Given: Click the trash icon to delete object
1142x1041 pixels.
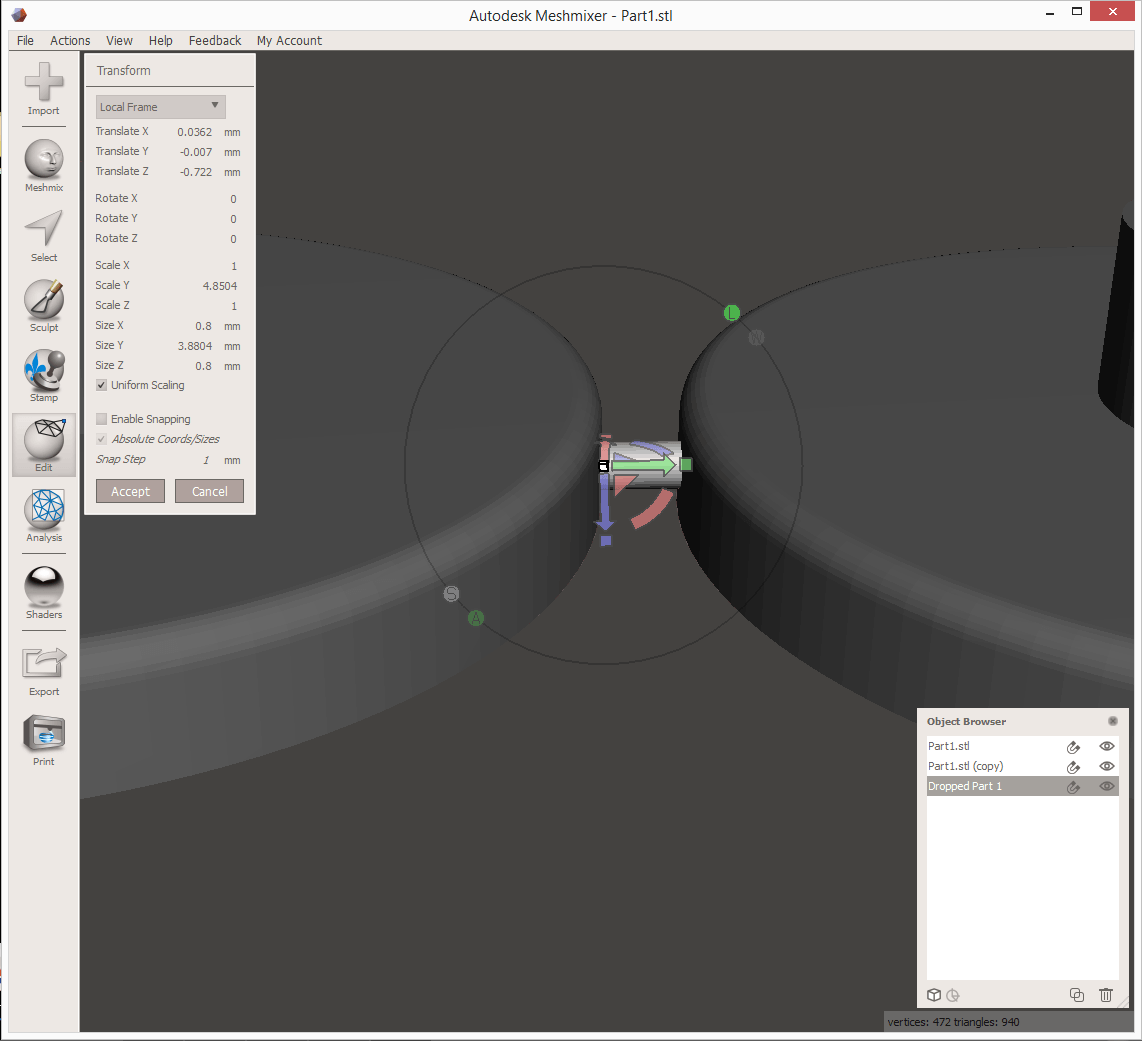Looking at the screenshot, I should click(1106, 995).
